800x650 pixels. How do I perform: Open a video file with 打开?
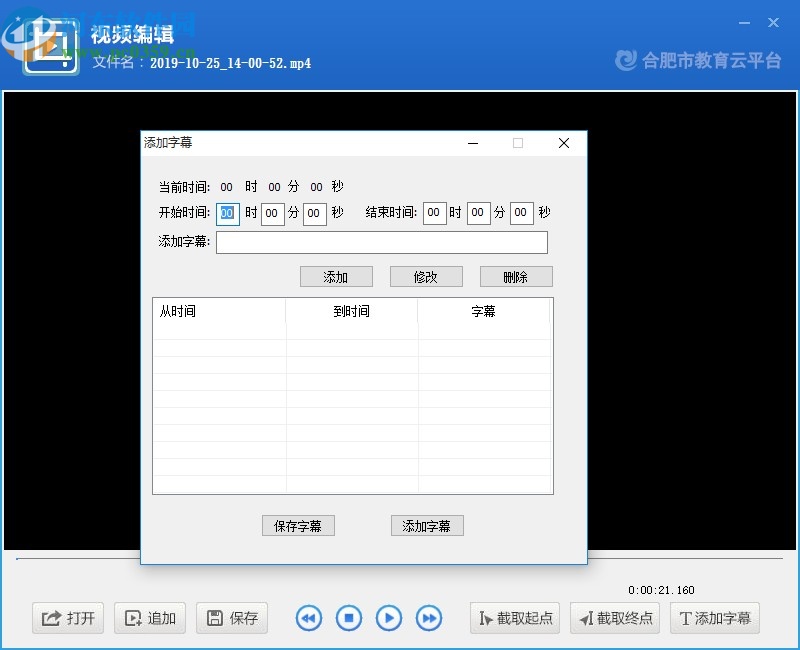click(x=67, y=618)
